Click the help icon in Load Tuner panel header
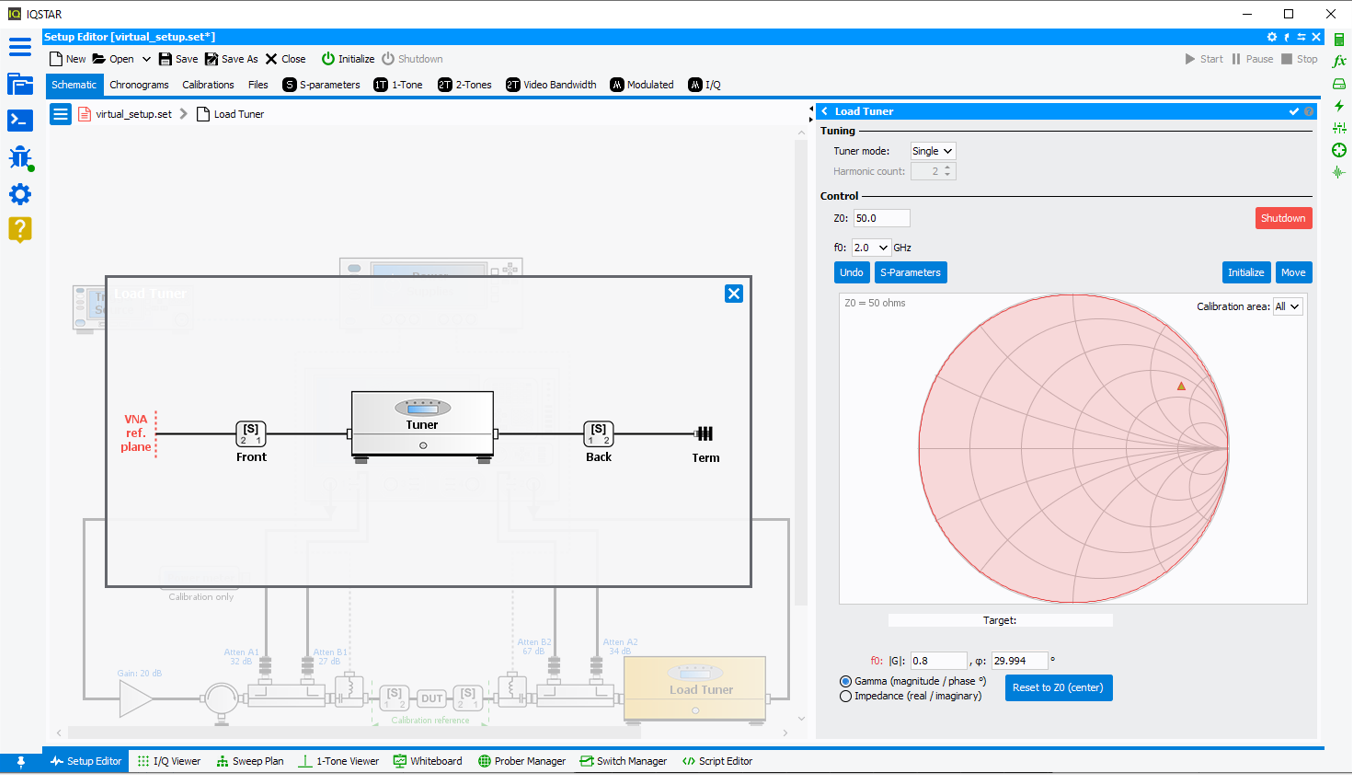Image resolution: width=1352 pixels, height=775 pixels. tap(1308, 111)
